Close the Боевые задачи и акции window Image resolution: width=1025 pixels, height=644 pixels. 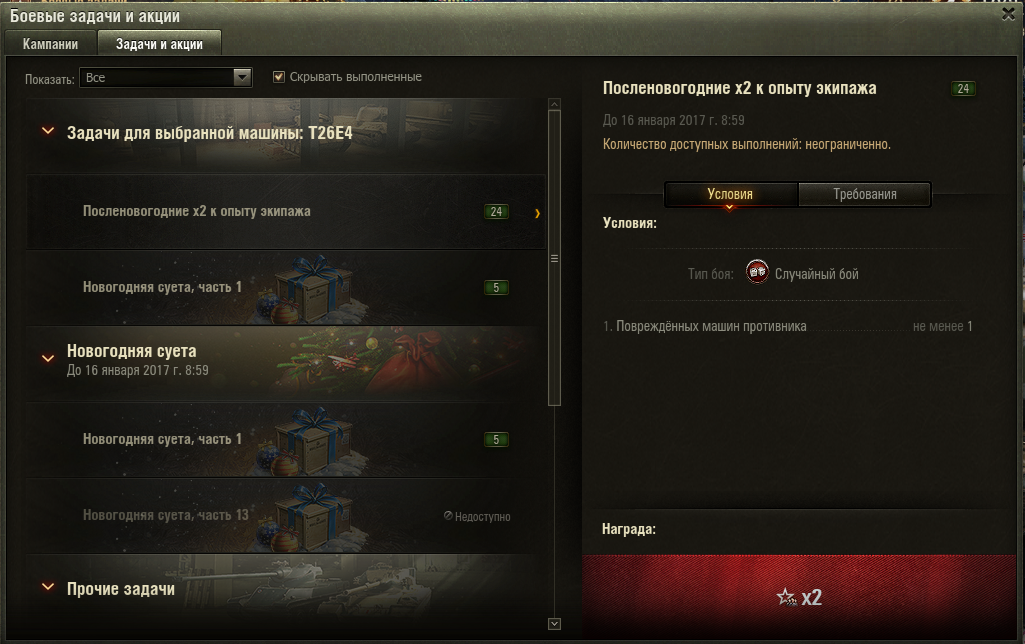pos(1008,14)
